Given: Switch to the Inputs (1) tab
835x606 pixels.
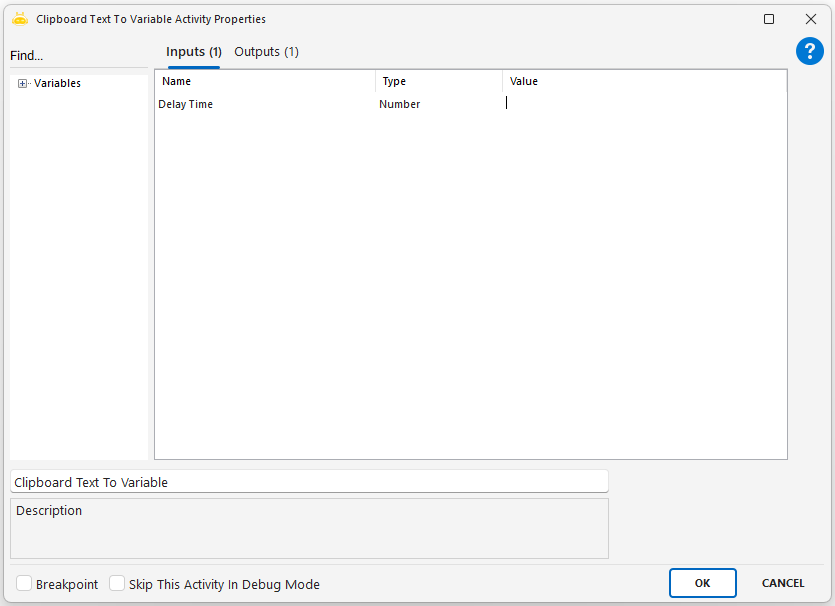Looking at the screenshot, I should pyautogui.click(x=193, y=52).
